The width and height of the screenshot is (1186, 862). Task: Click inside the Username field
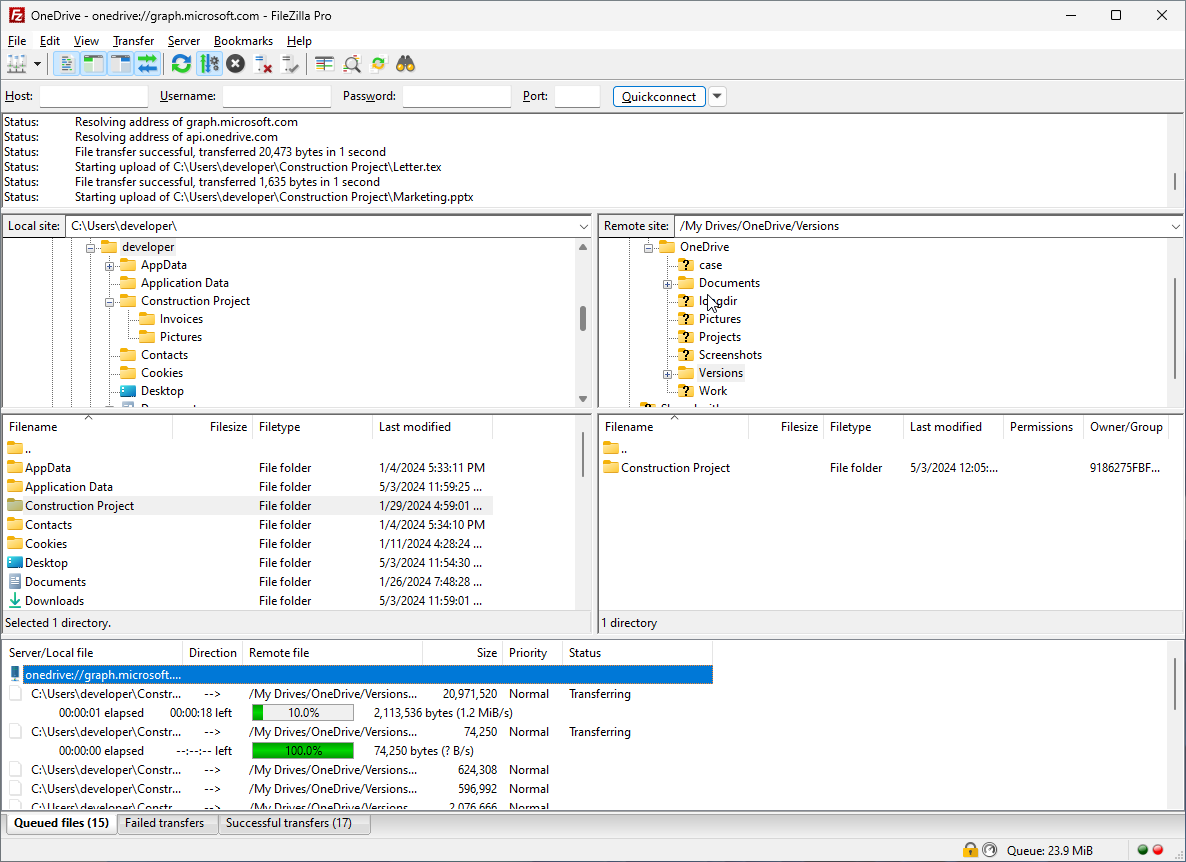tap(276, 96)
